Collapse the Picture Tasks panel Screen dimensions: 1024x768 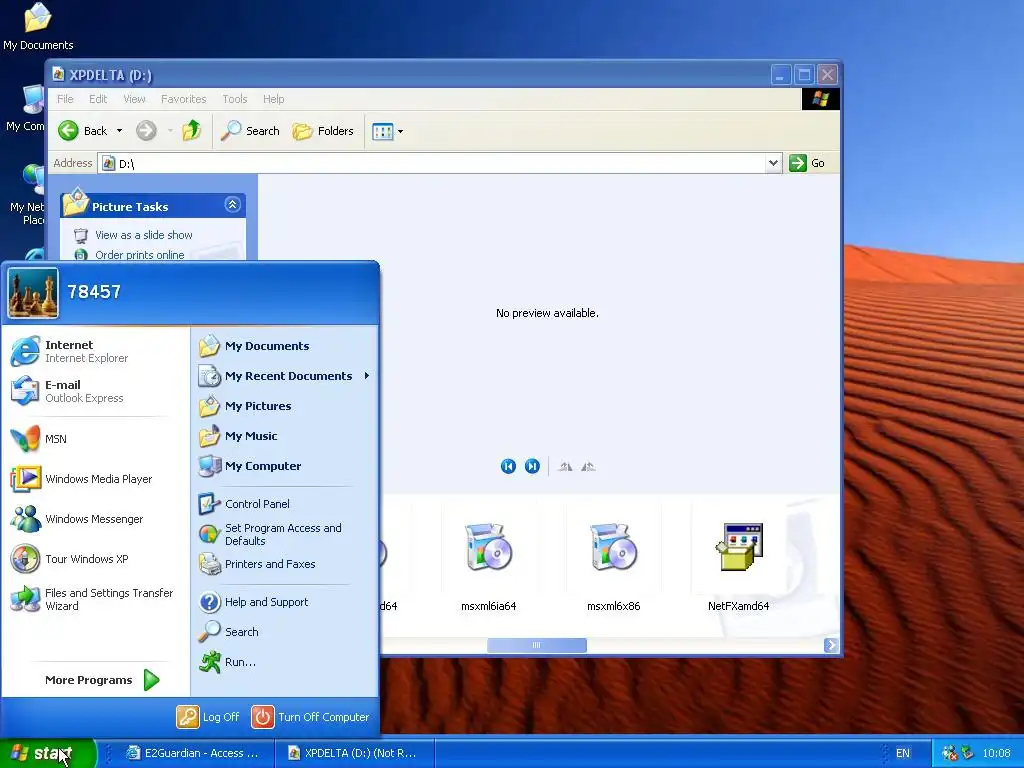(232, 205)
